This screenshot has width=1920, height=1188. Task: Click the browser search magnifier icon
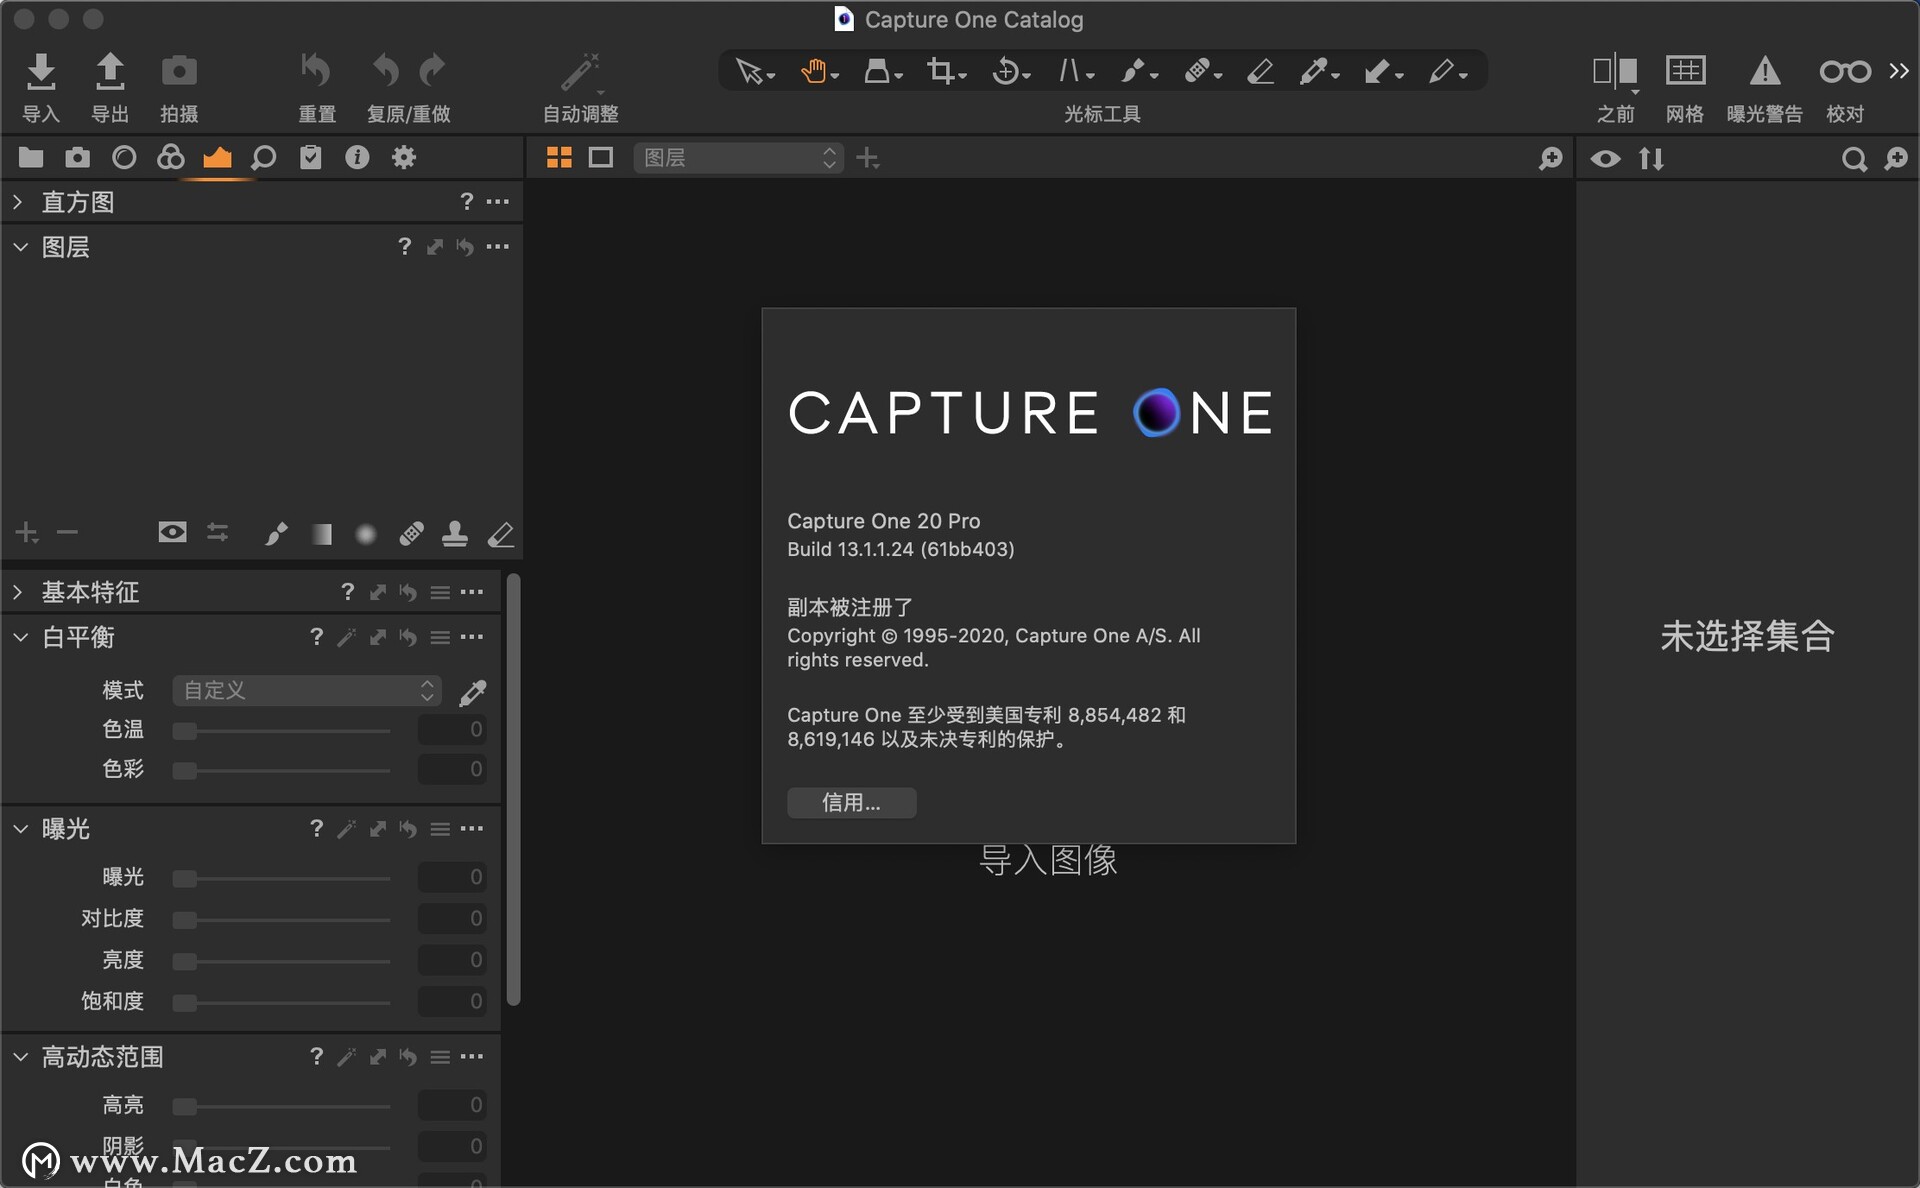[x=1854, y=159]
